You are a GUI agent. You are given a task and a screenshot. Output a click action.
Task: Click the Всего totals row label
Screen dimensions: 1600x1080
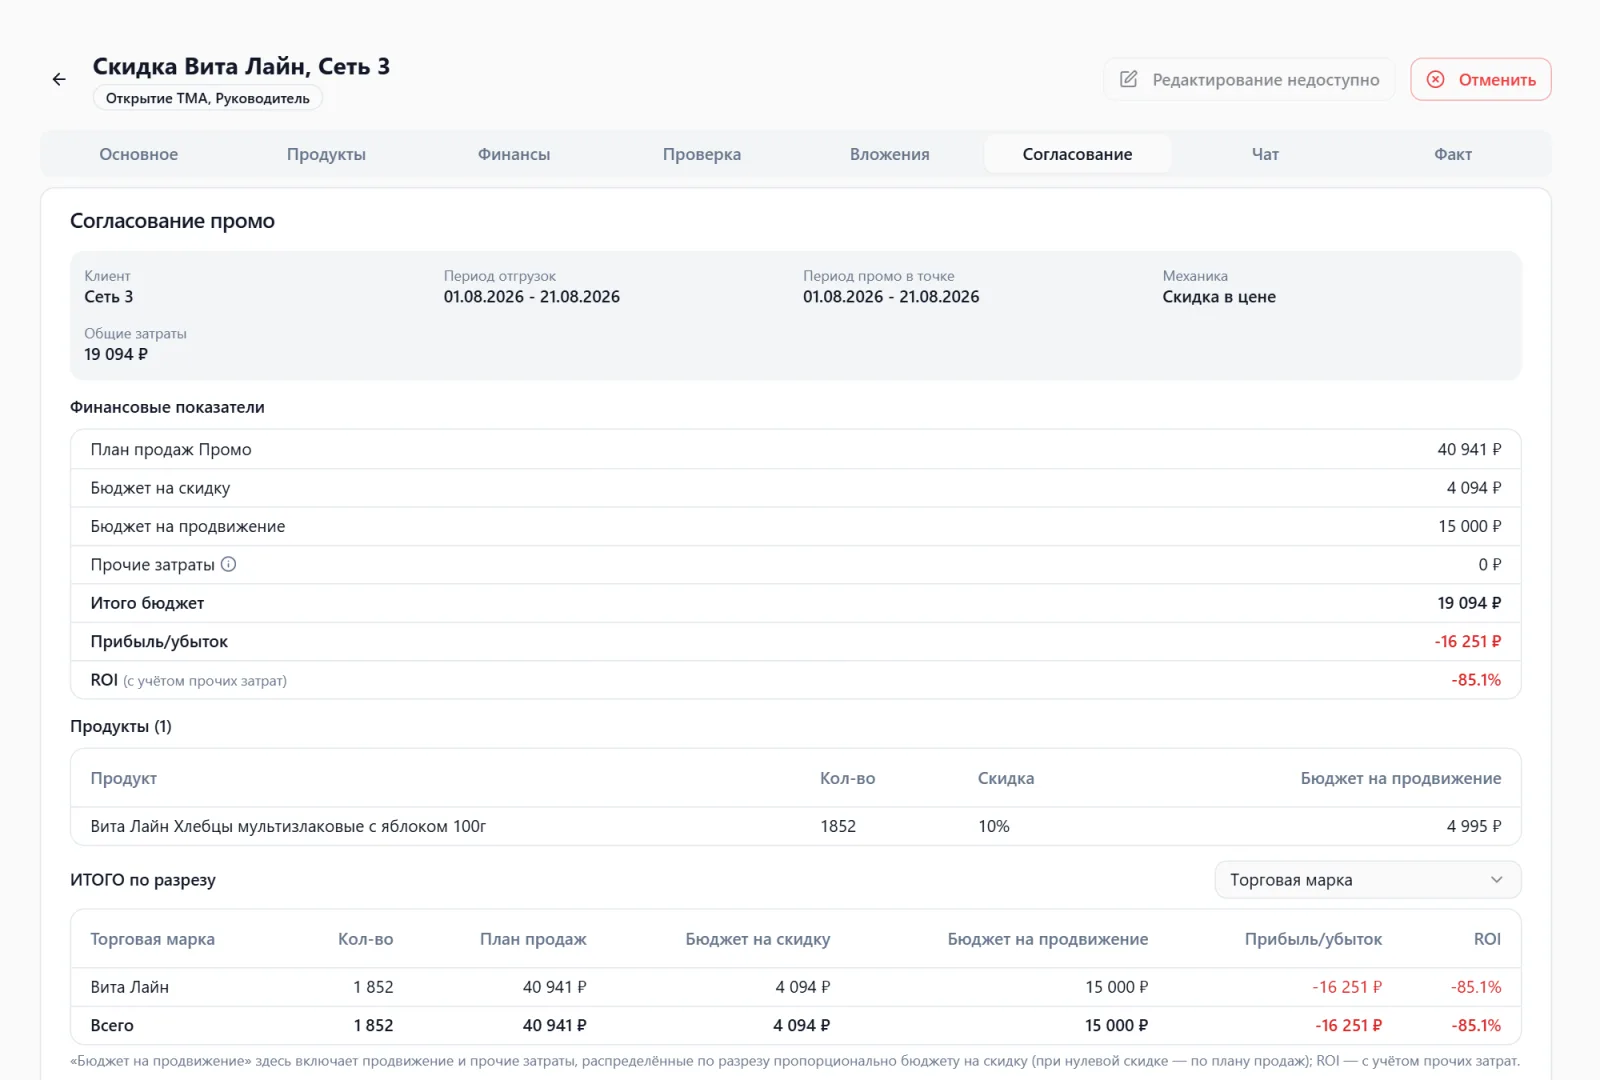point(112,1025)
